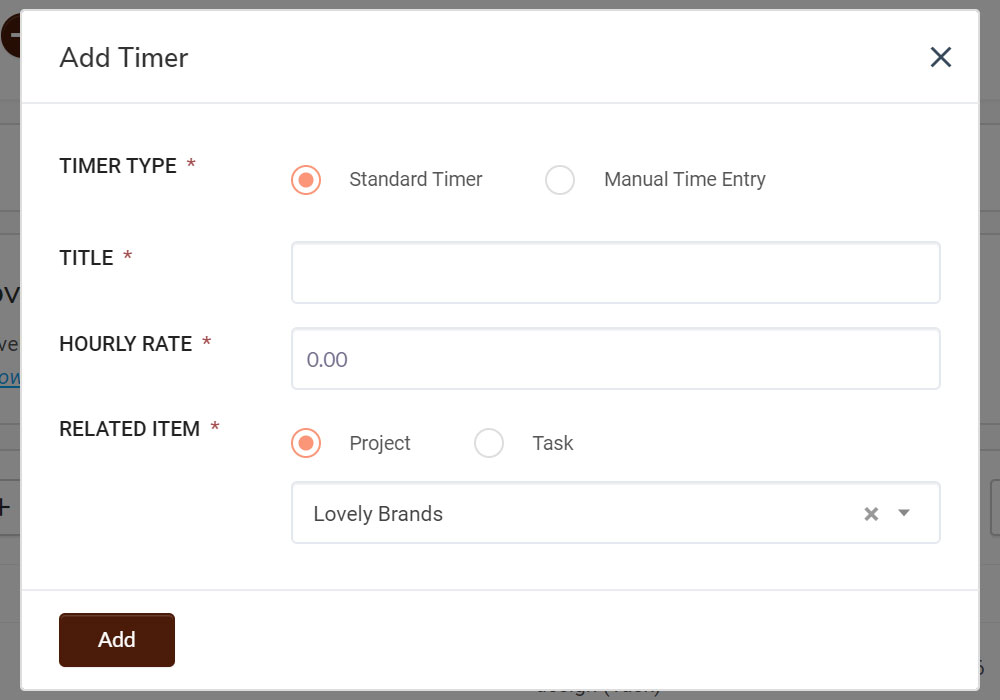This screenshot has height=700, width=1000.
Task: Click the Add button
Action: point(117,639)
